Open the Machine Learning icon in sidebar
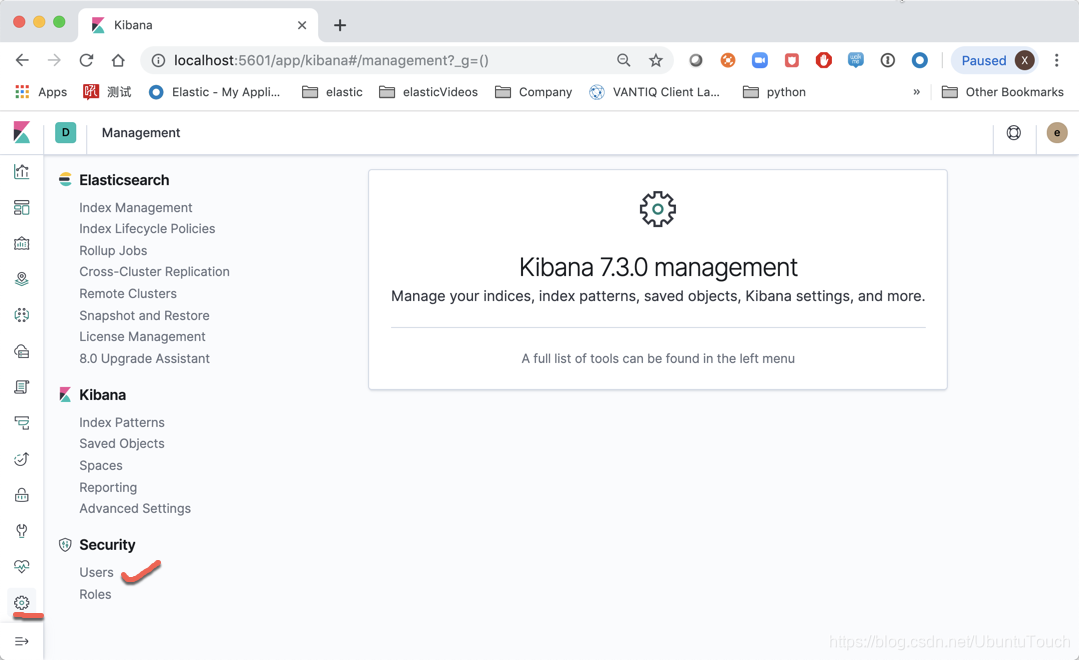This screenshot has width=1079, height=660. [x=21, y=315]
